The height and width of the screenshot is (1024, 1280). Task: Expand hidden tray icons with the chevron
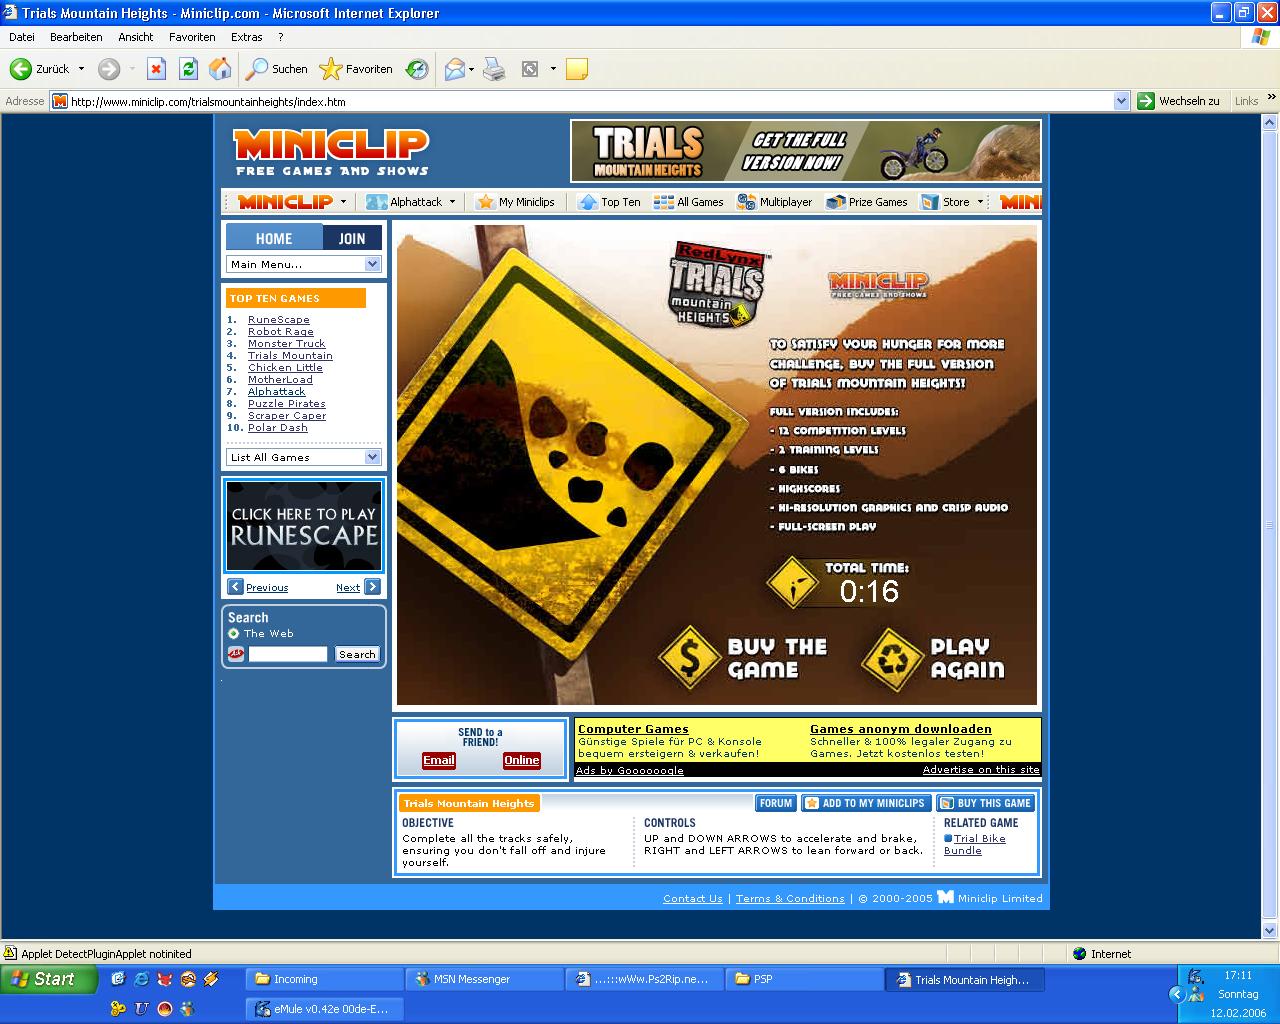tap(1176, 994)
